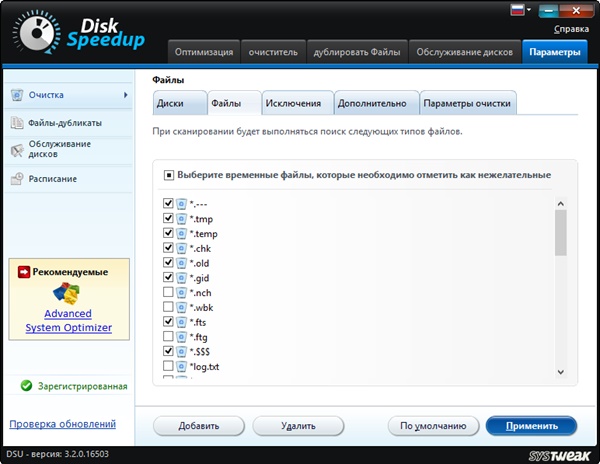Toggle the select-all temporary files checkbox
600x464 pixels.
[x=169, y=175]
